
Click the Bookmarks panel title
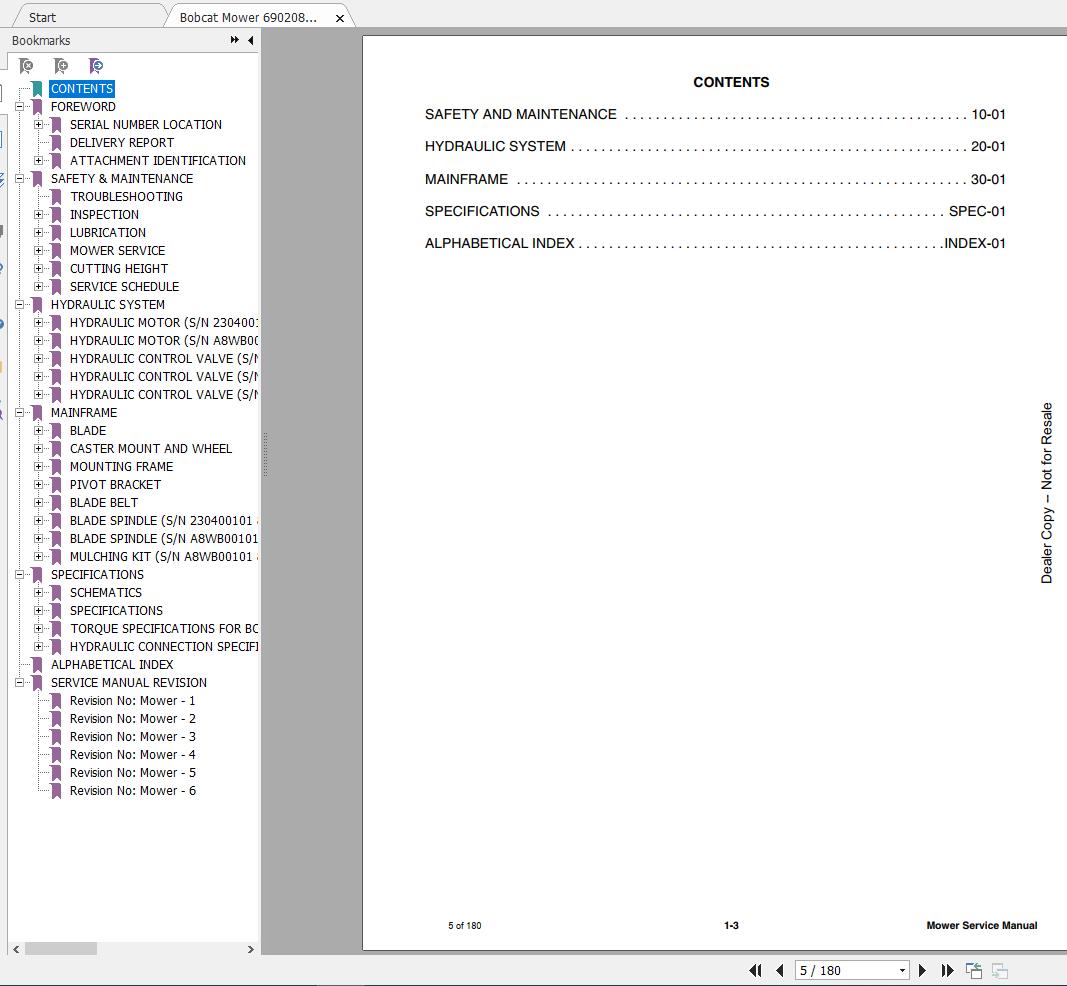pyautogui.click(x=41, y=40)
